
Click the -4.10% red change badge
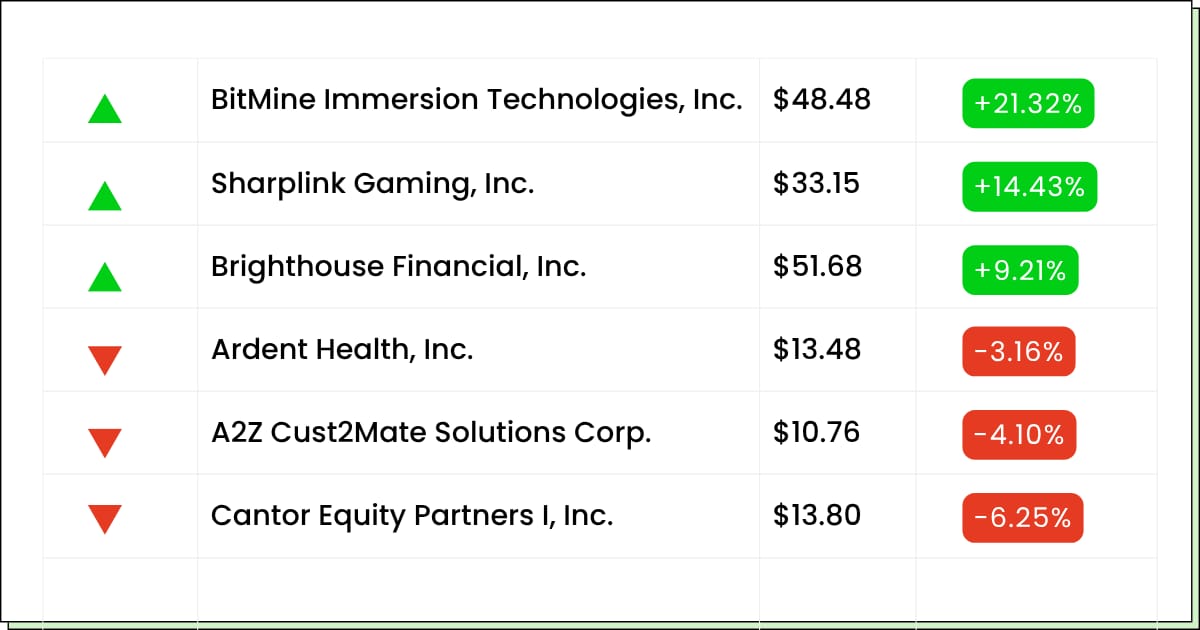tap(1020, 435)
